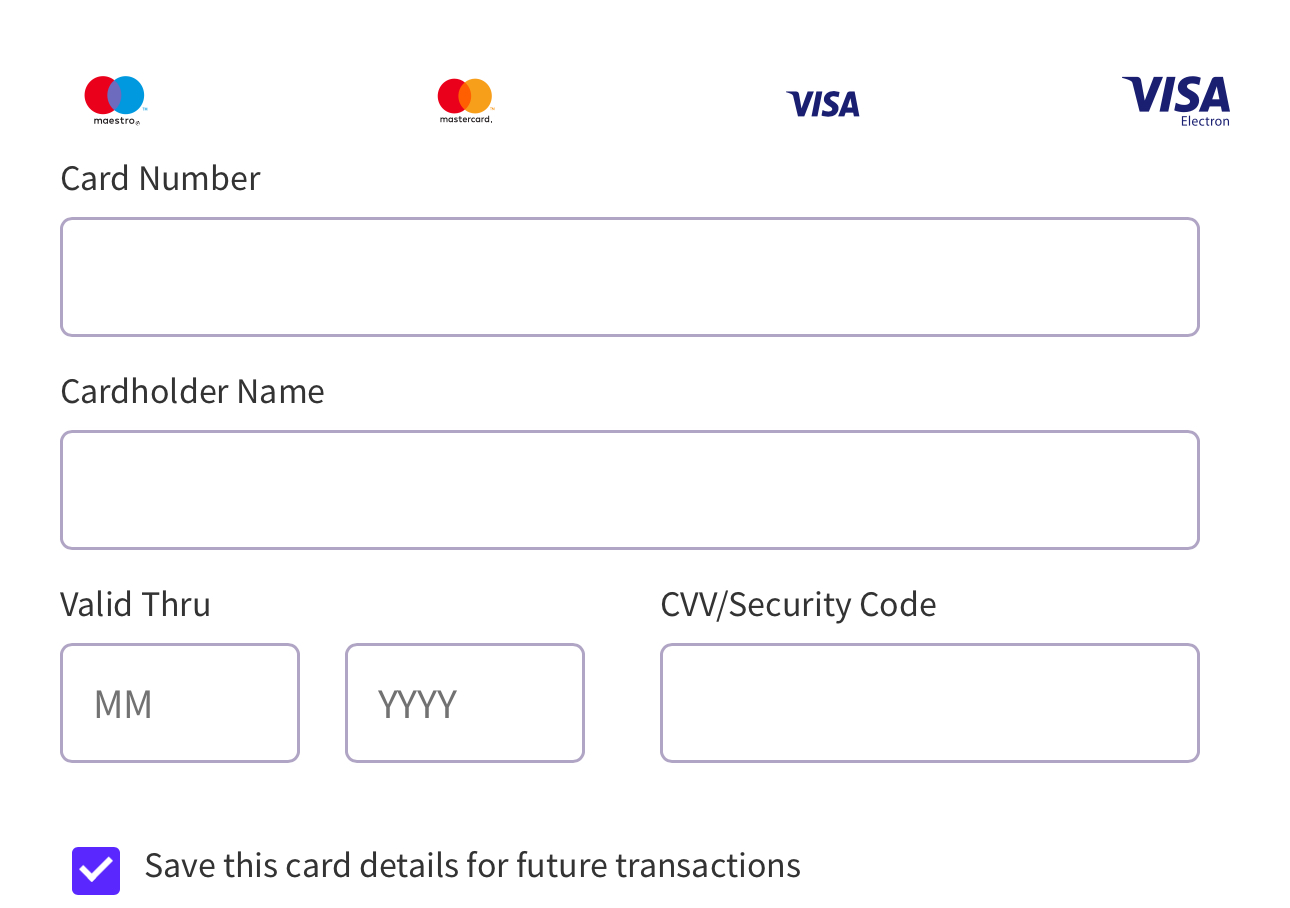Pick the Visa Electron card logo

click(1176, 101)
